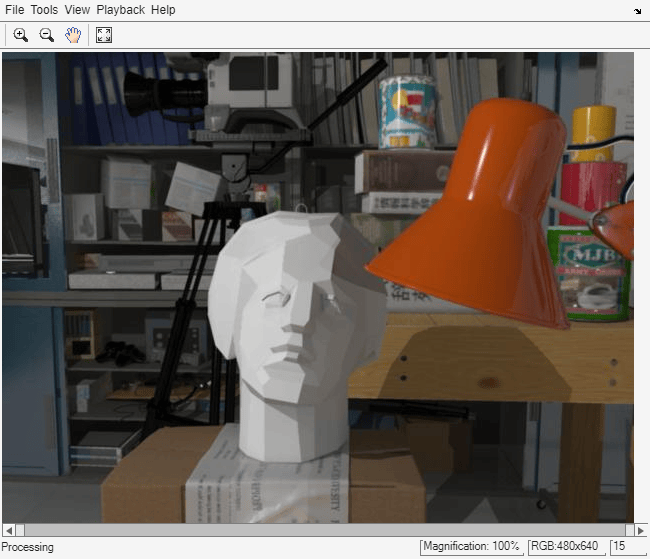
Task: Click the Processing status text
Action: pos(27,547)
